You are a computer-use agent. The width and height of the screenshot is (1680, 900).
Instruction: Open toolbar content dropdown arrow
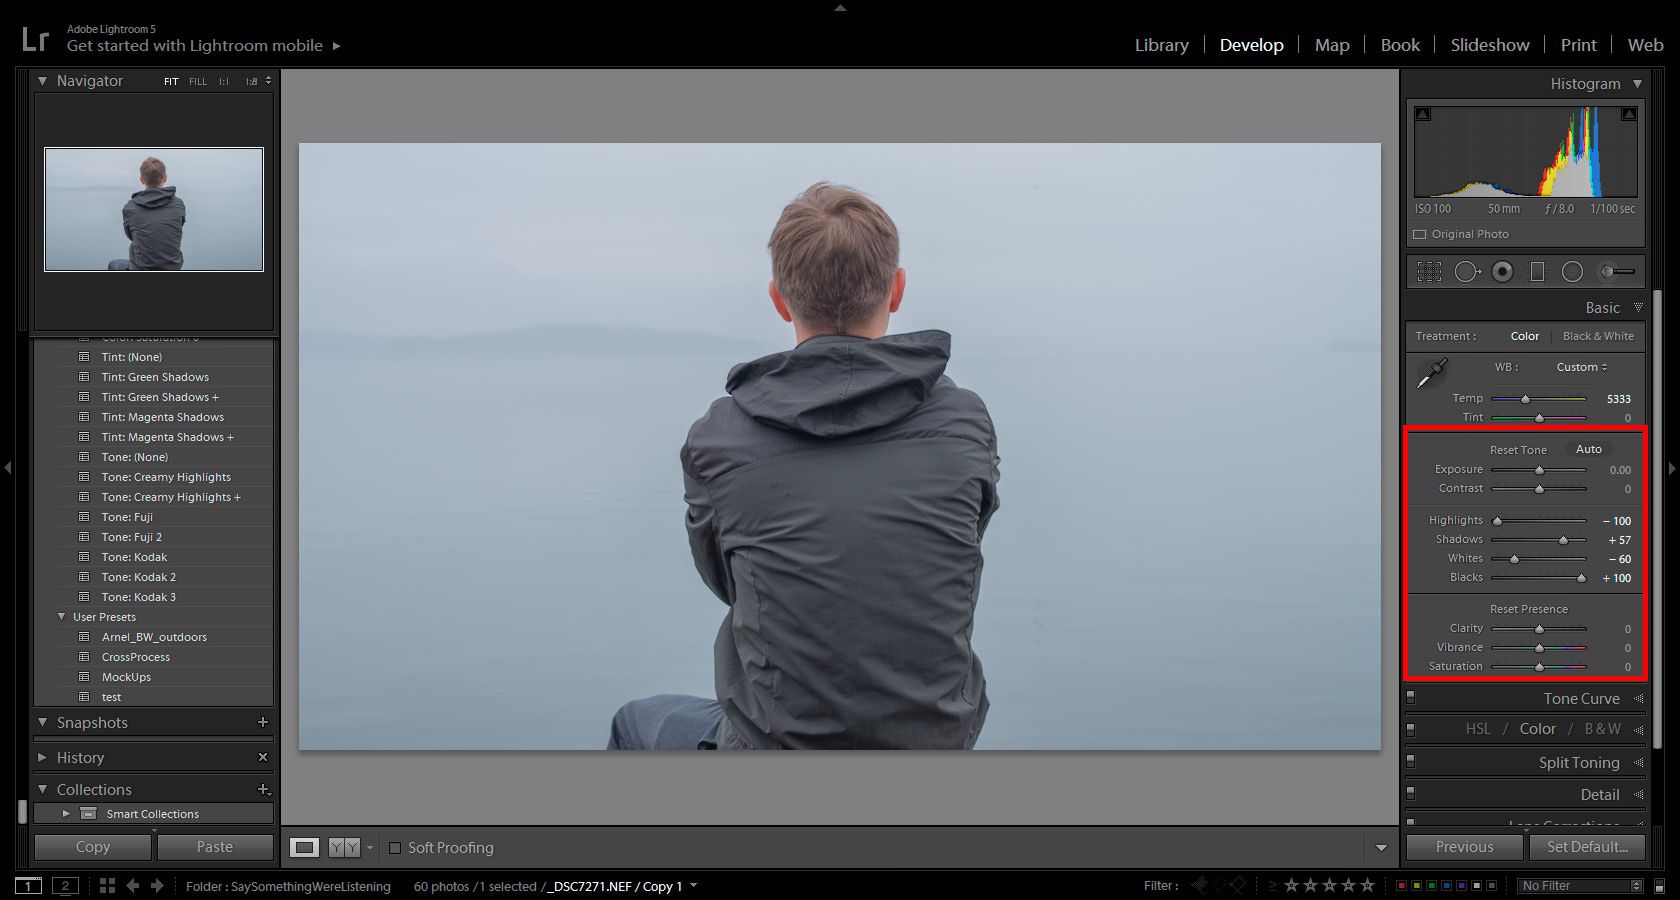point(1381,848)
